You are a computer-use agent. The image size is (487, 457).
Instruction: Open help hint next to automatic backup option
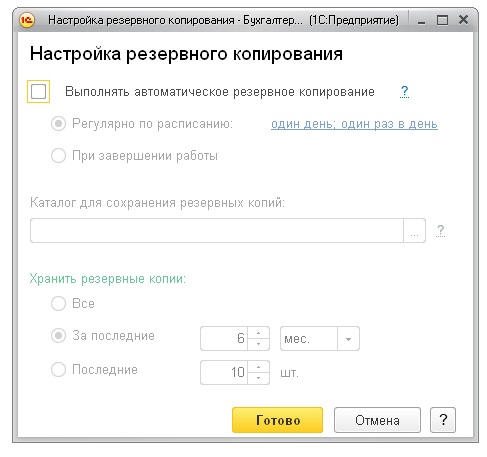coord(404,91)
